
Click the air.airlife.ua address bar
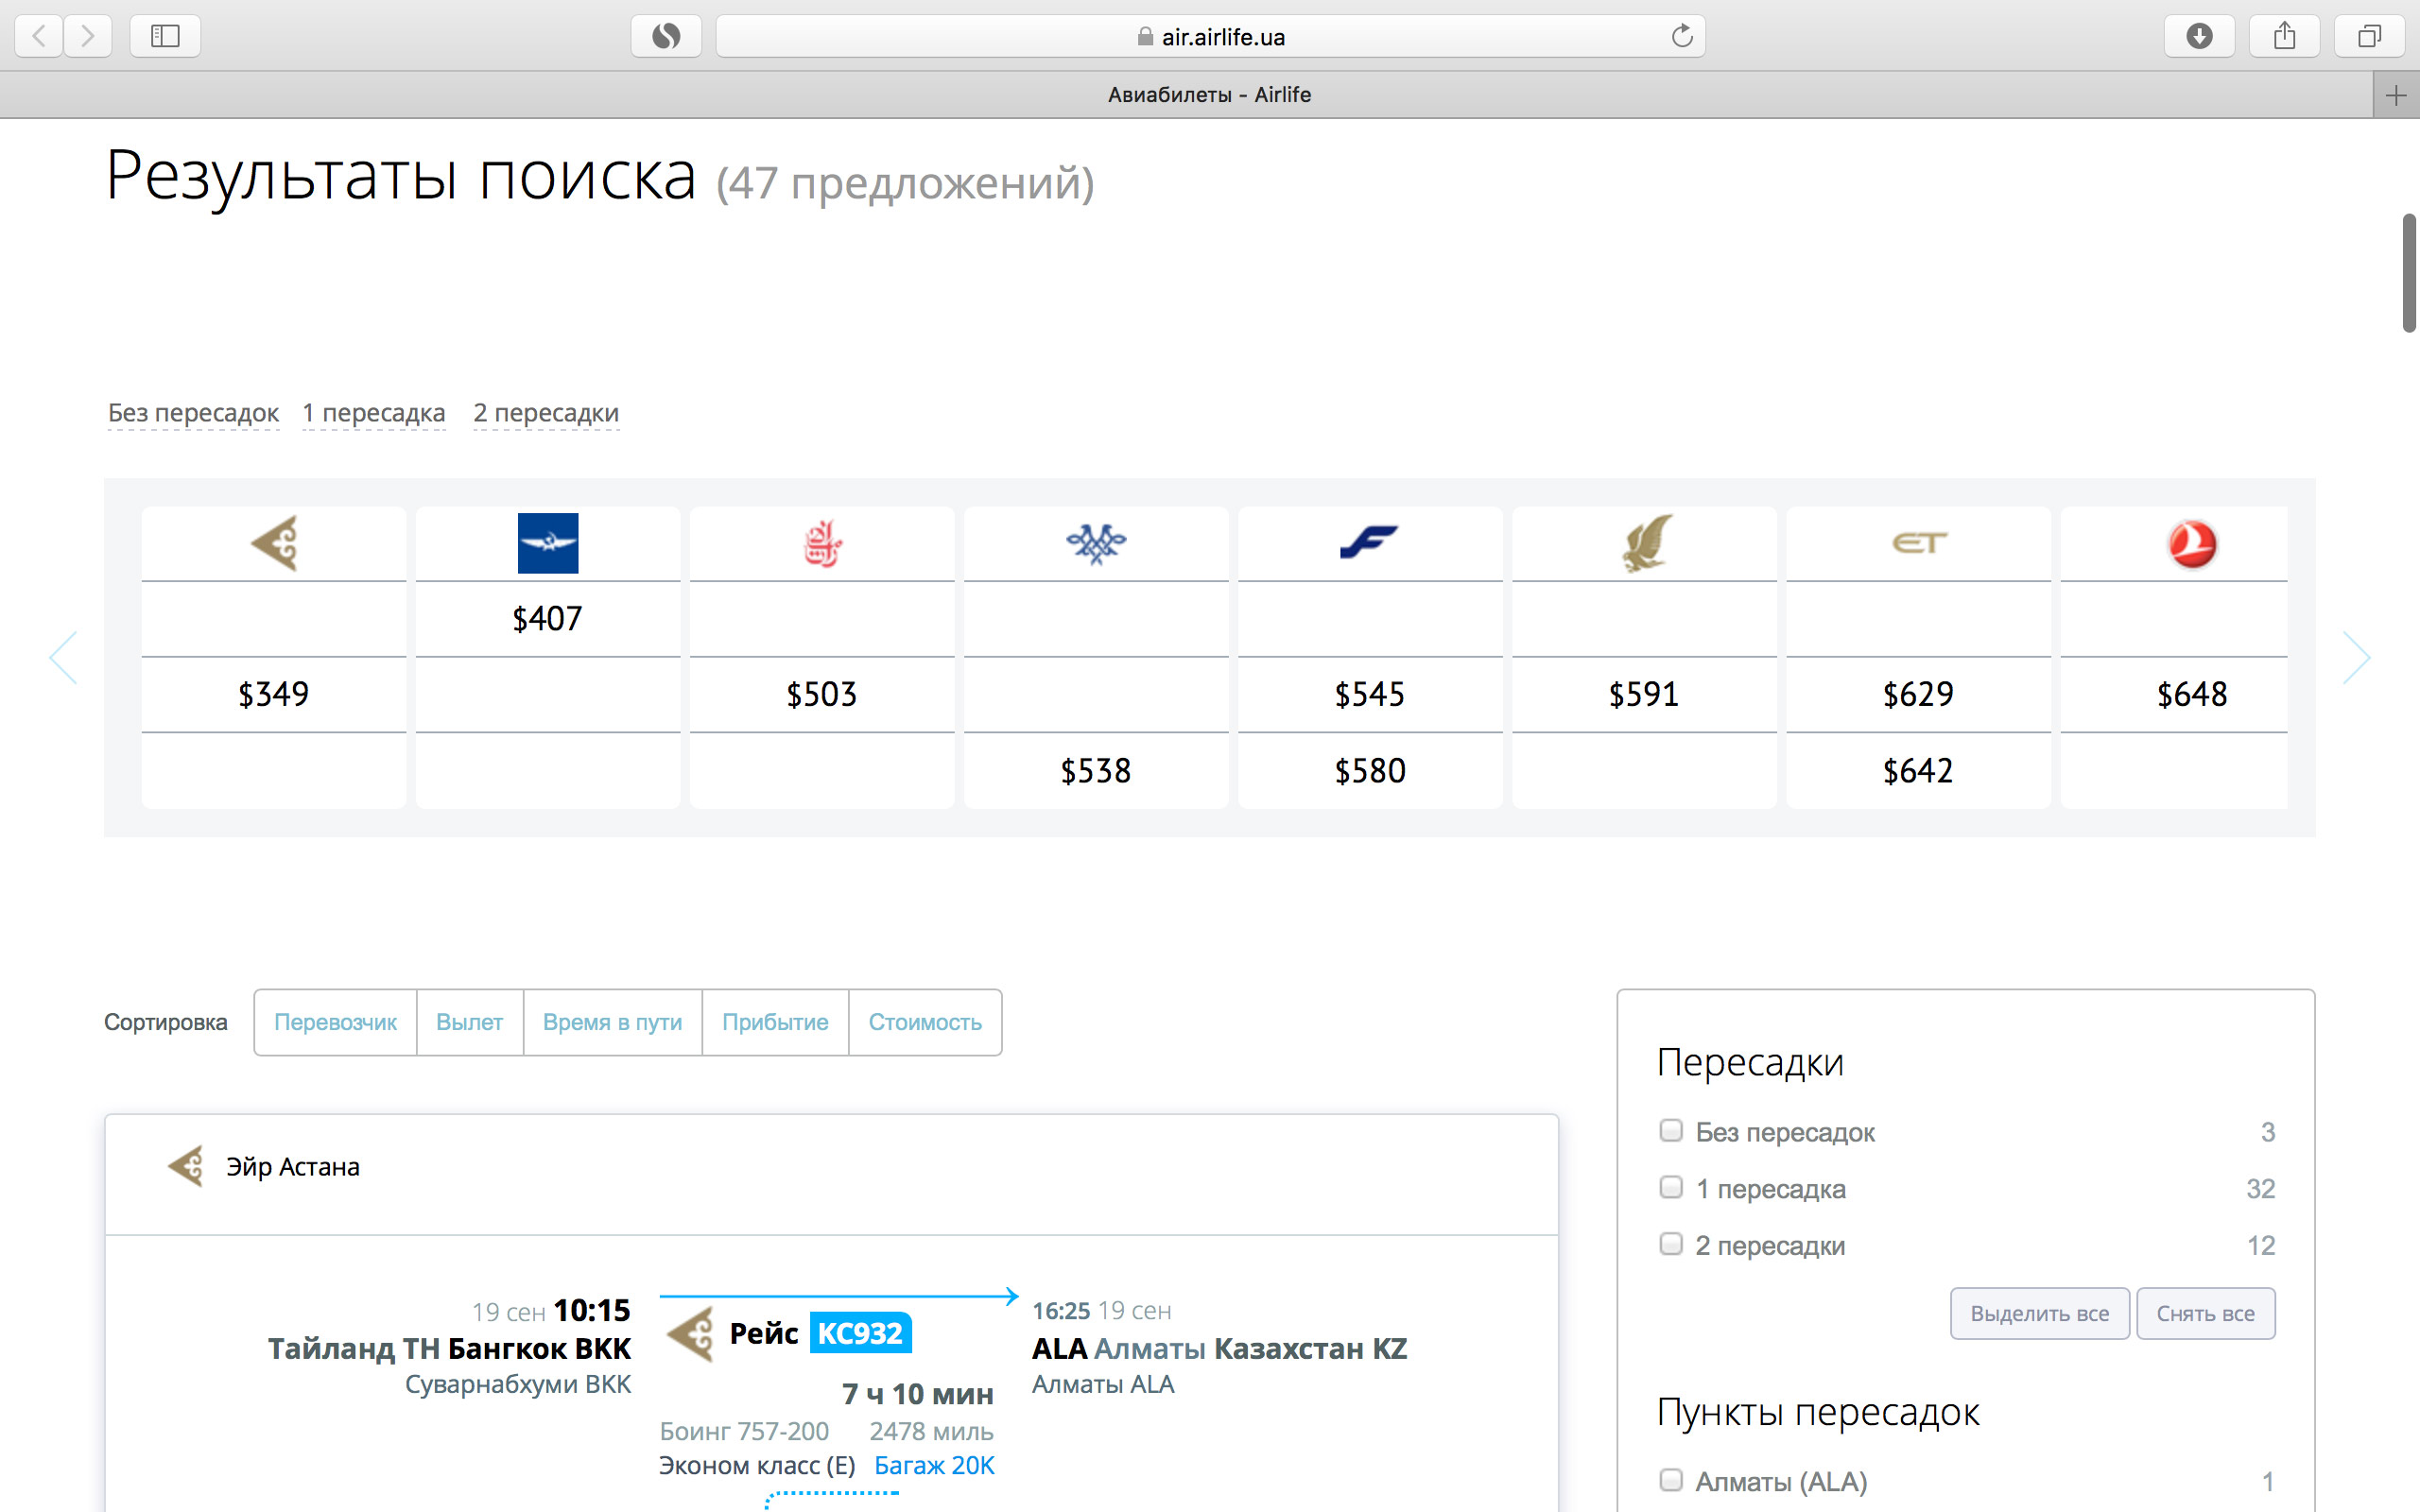pos(1210,37)
